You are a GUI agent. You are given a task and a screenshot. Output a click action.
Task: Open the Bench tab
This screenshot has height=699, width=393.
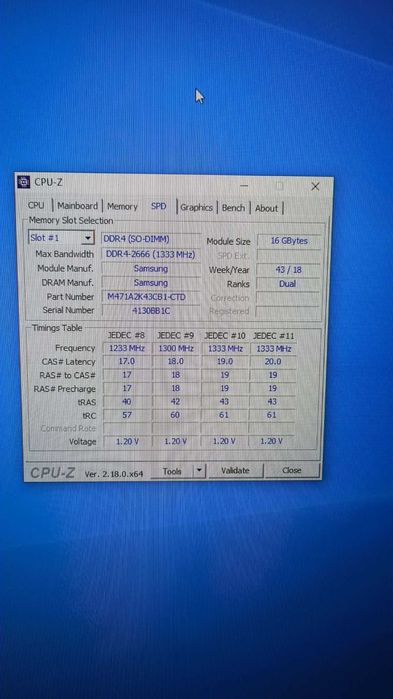click(233, 208)
